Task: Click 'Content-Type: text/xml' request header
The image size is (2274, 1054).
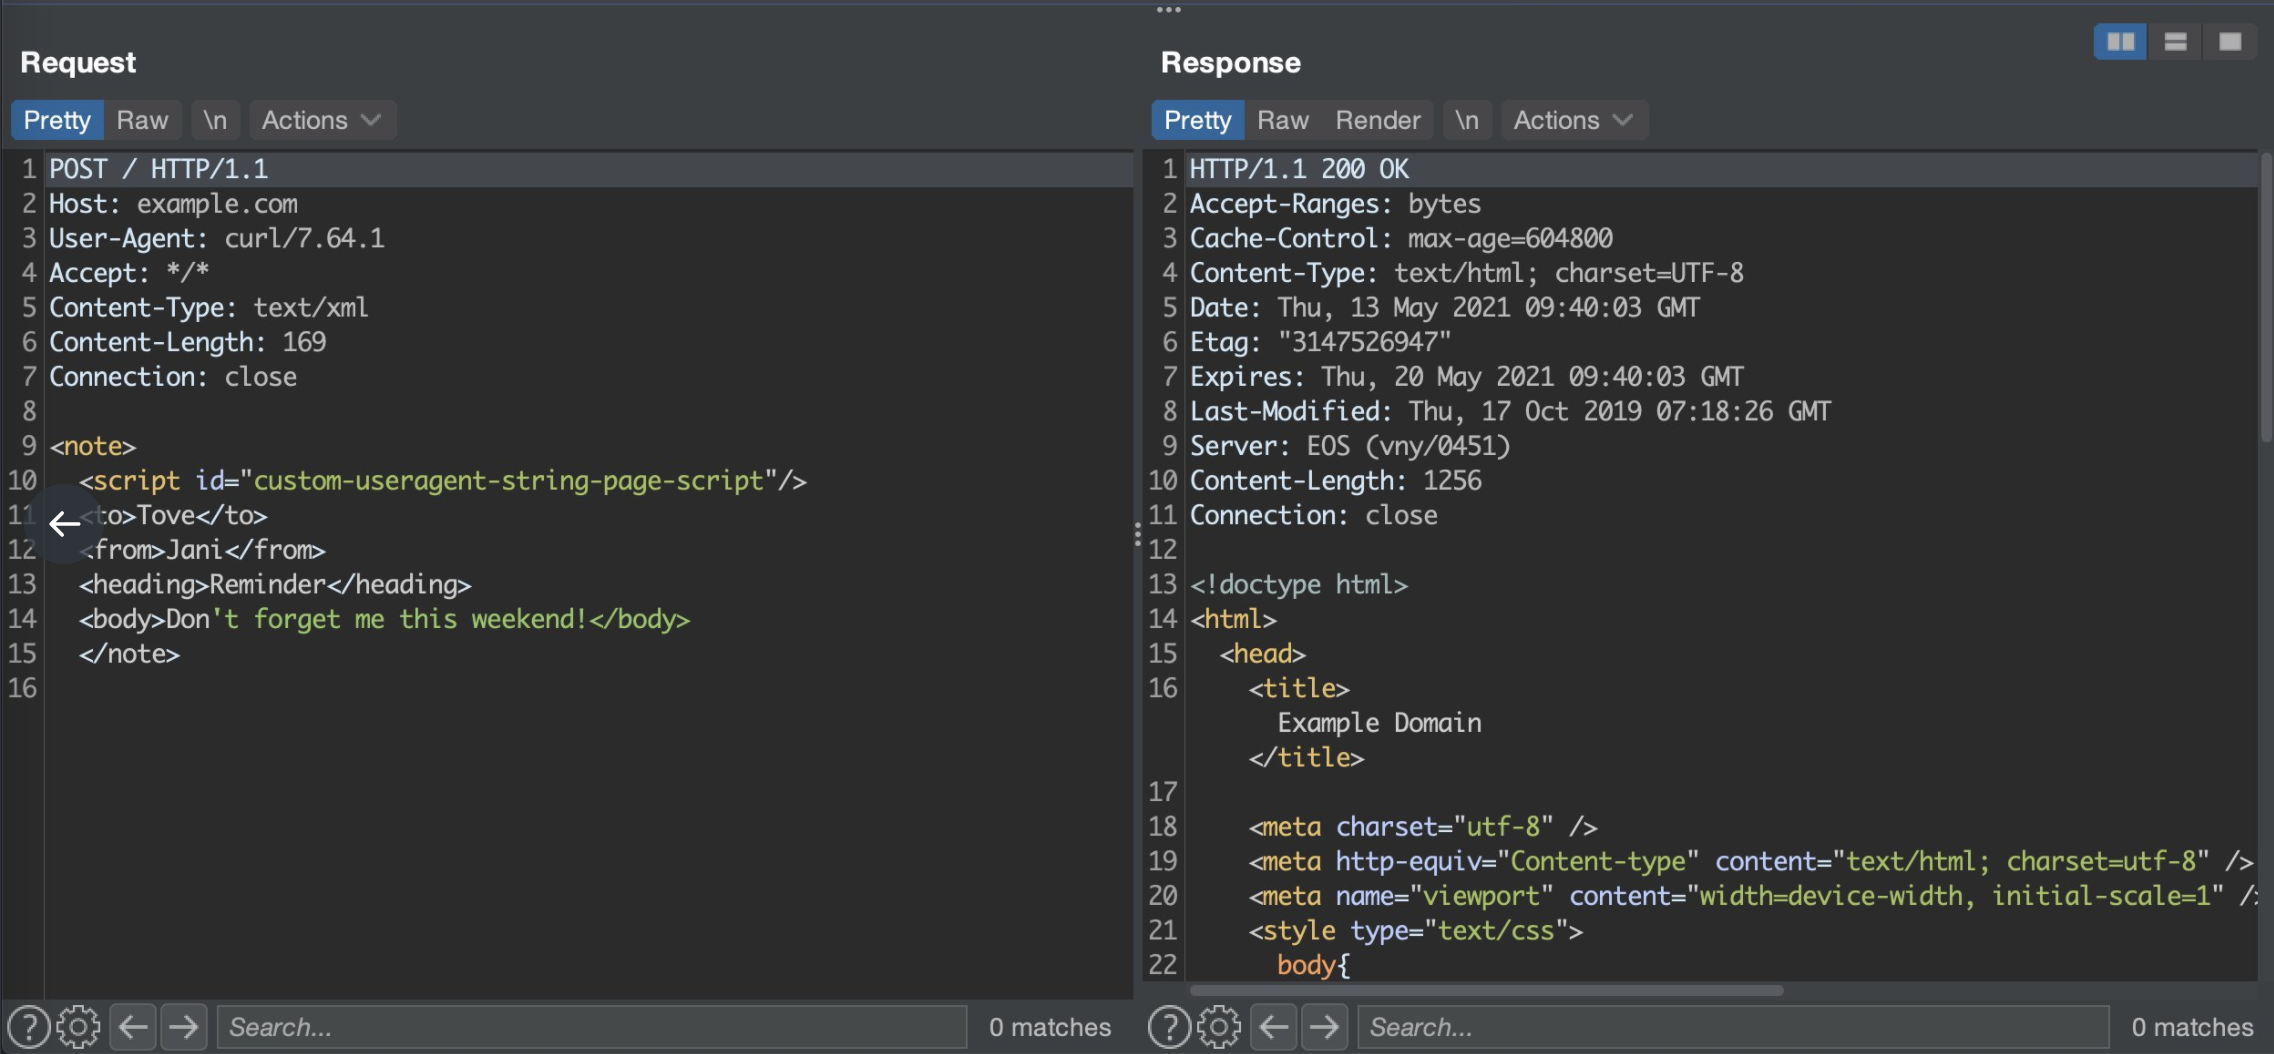Action: tap(209, 307)
